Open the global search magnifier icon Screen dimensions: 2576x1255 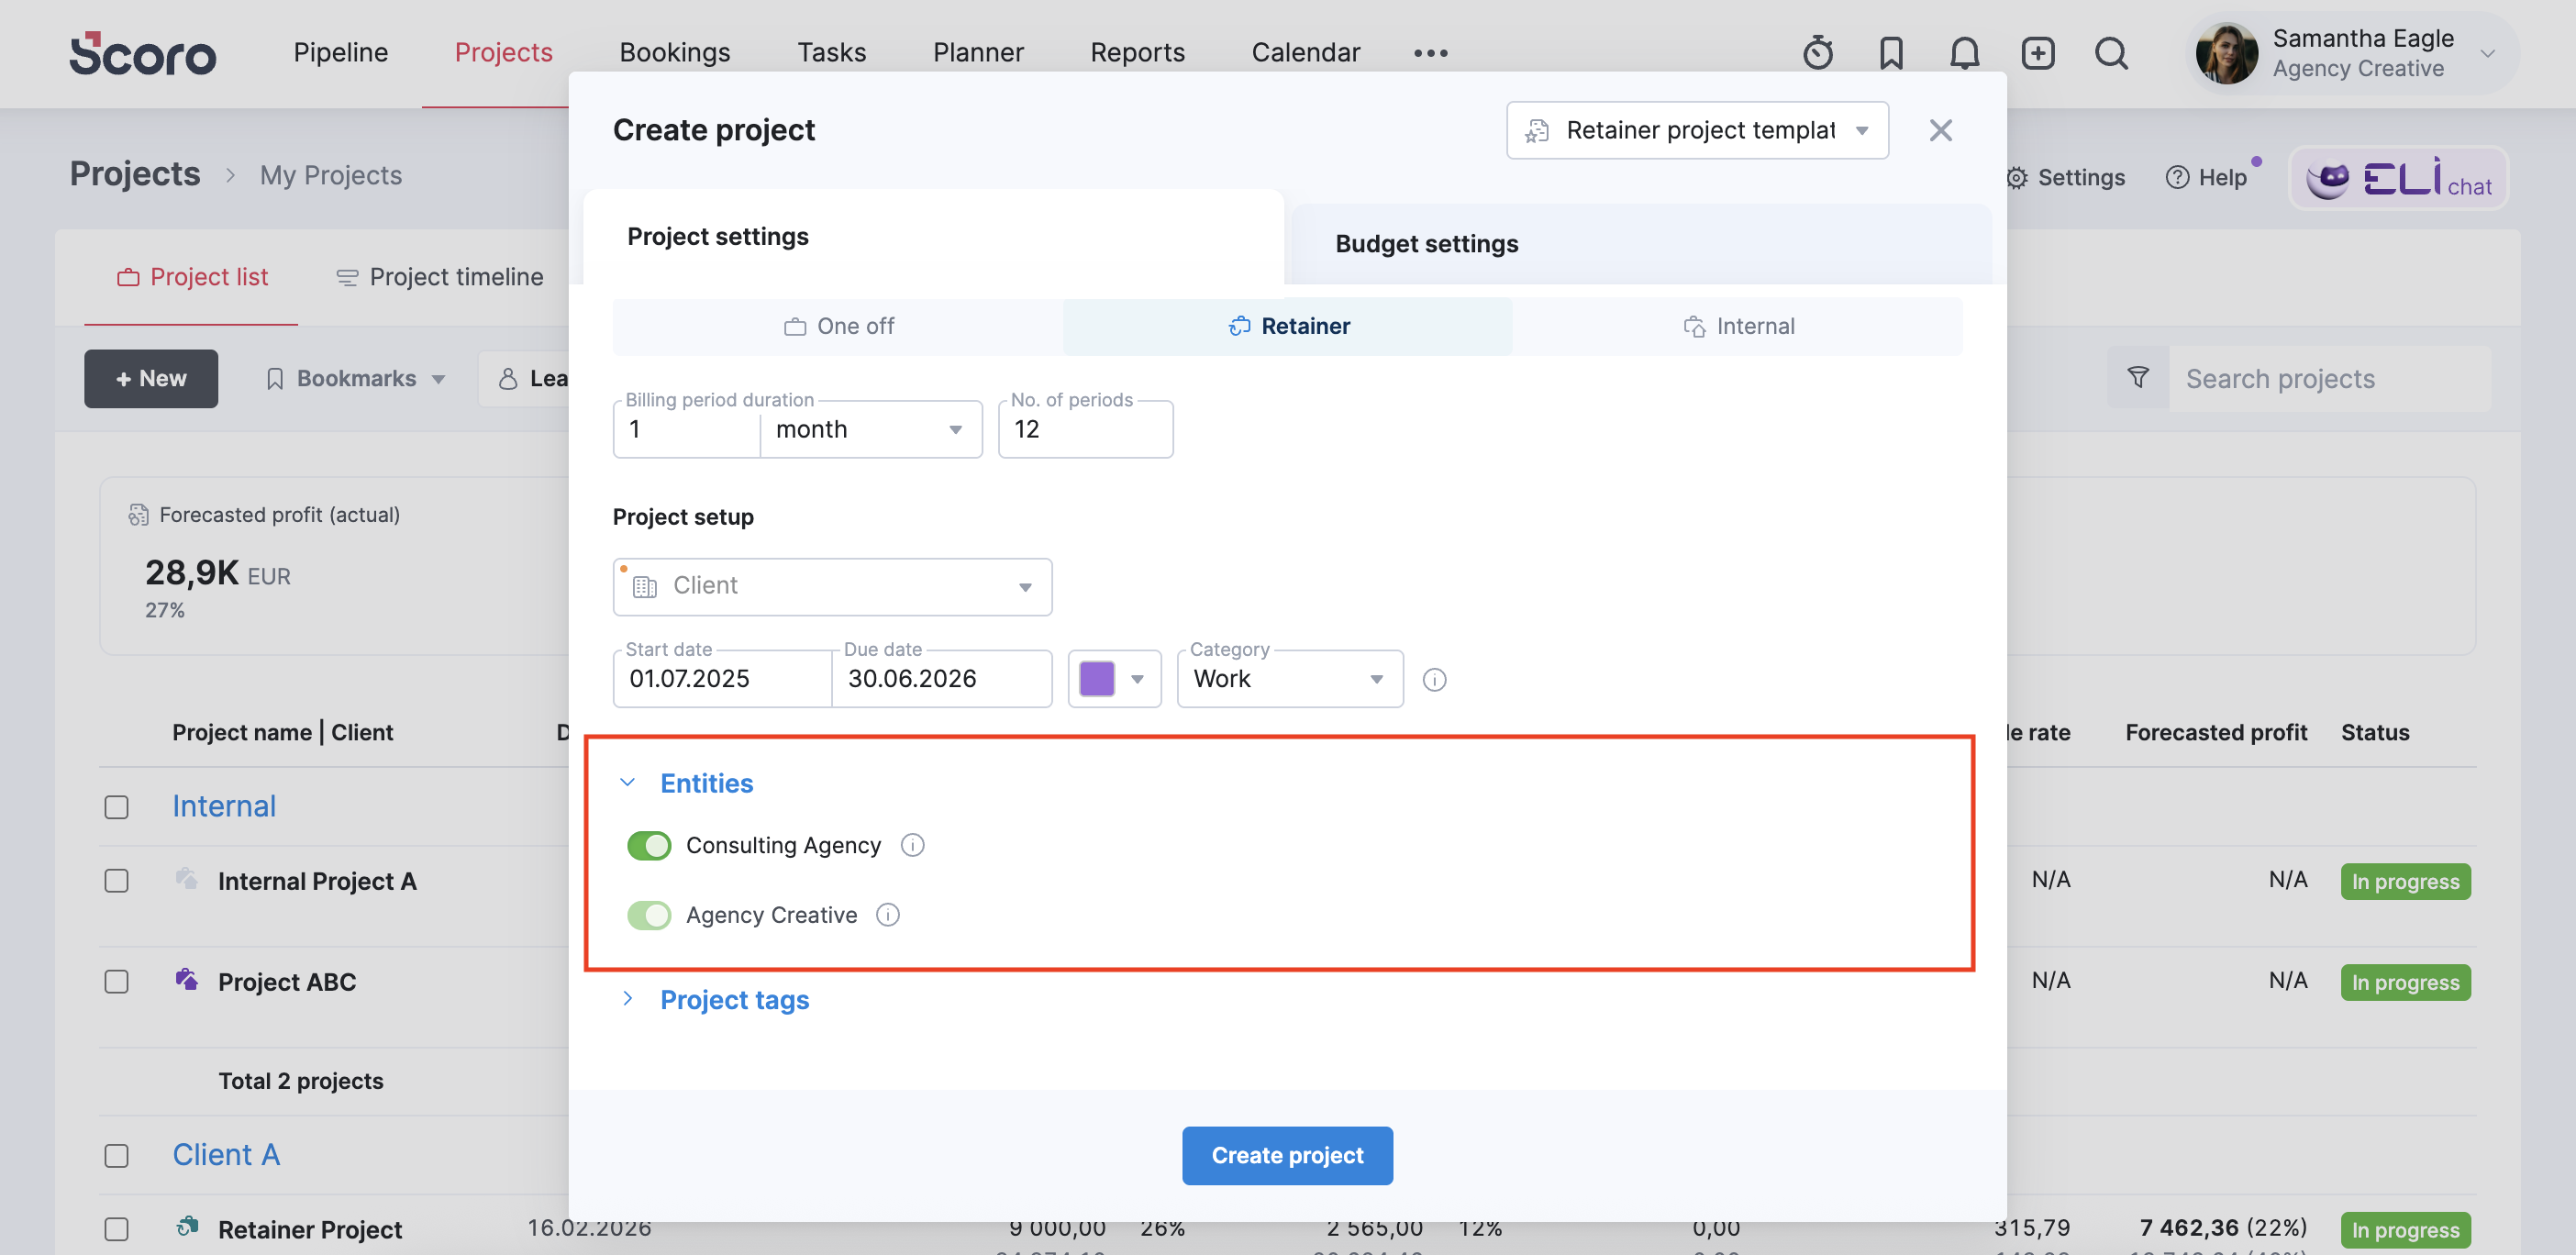[x=2111, y=52]
